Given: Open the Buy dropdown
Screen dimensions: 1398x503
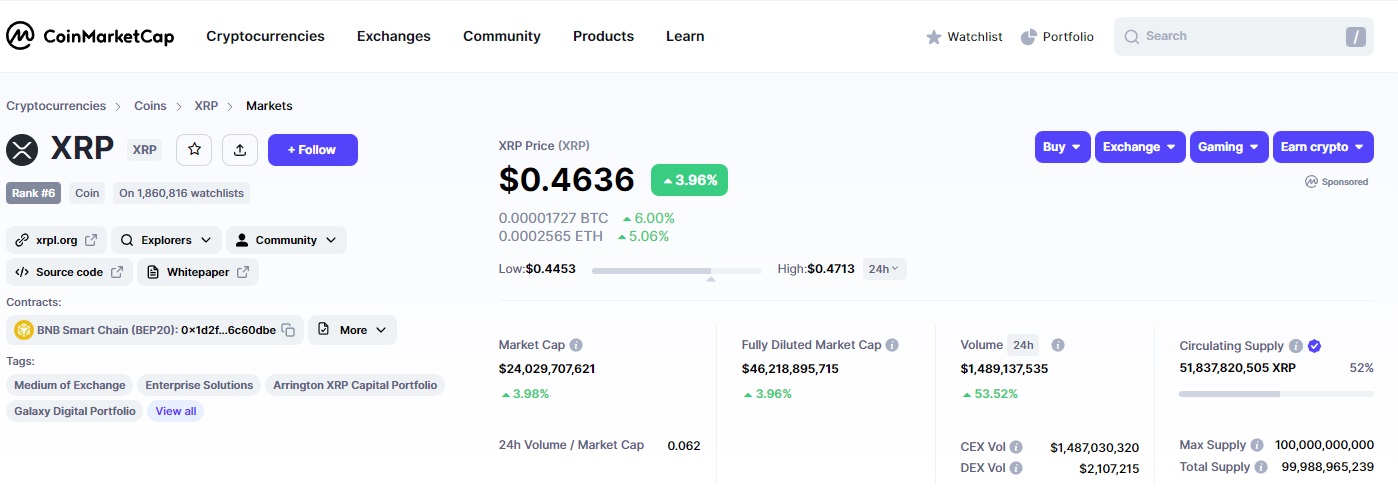Looking at the screenshot, I should pyautogui.click(x=1062, y=147).
